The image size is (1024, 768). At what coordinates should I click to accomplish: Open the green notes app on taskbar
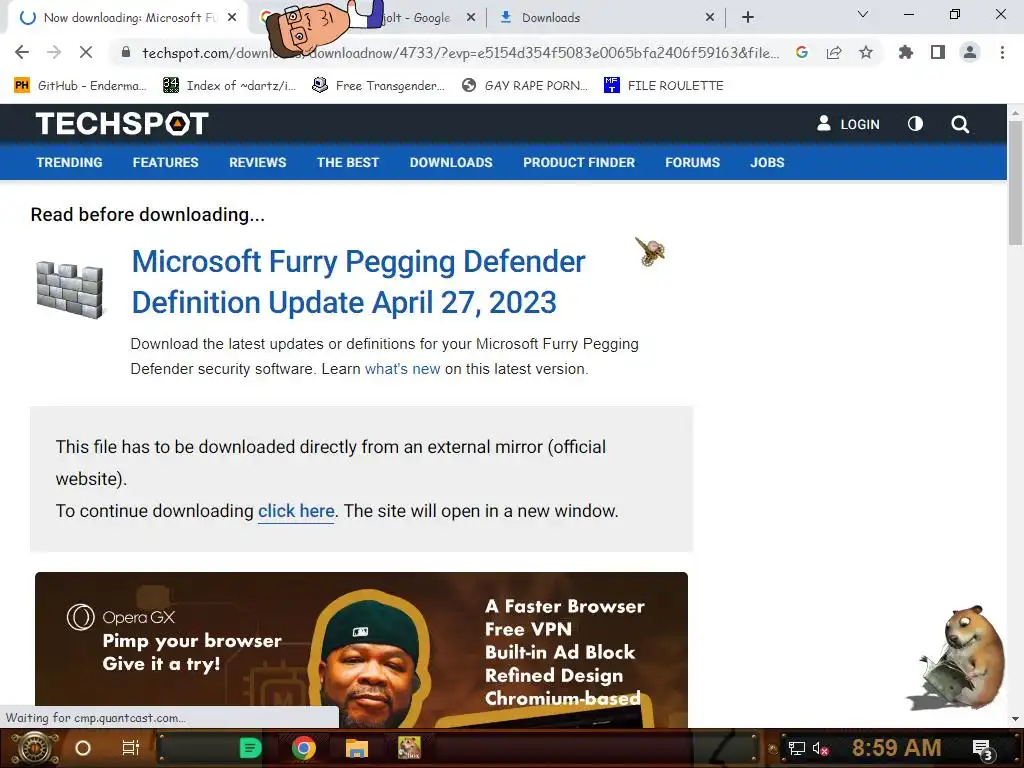point(251,748)
